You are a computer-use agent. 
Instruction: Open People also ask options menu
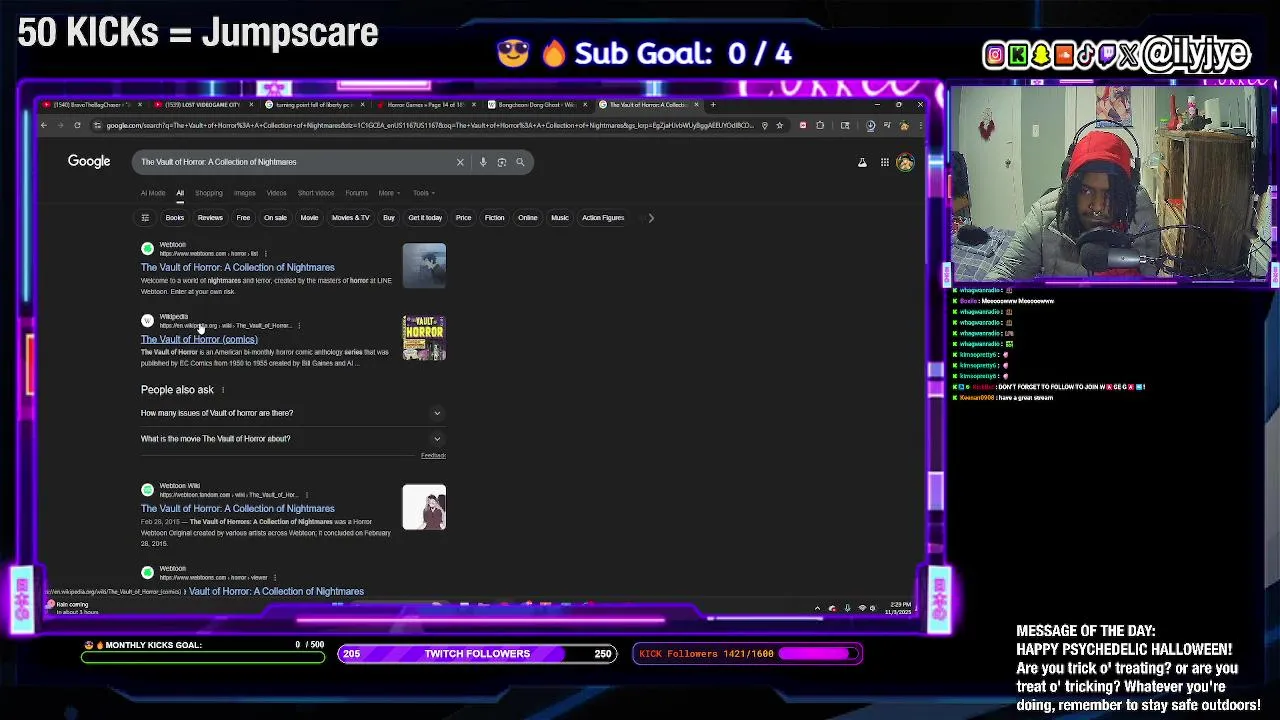(223, 390)
